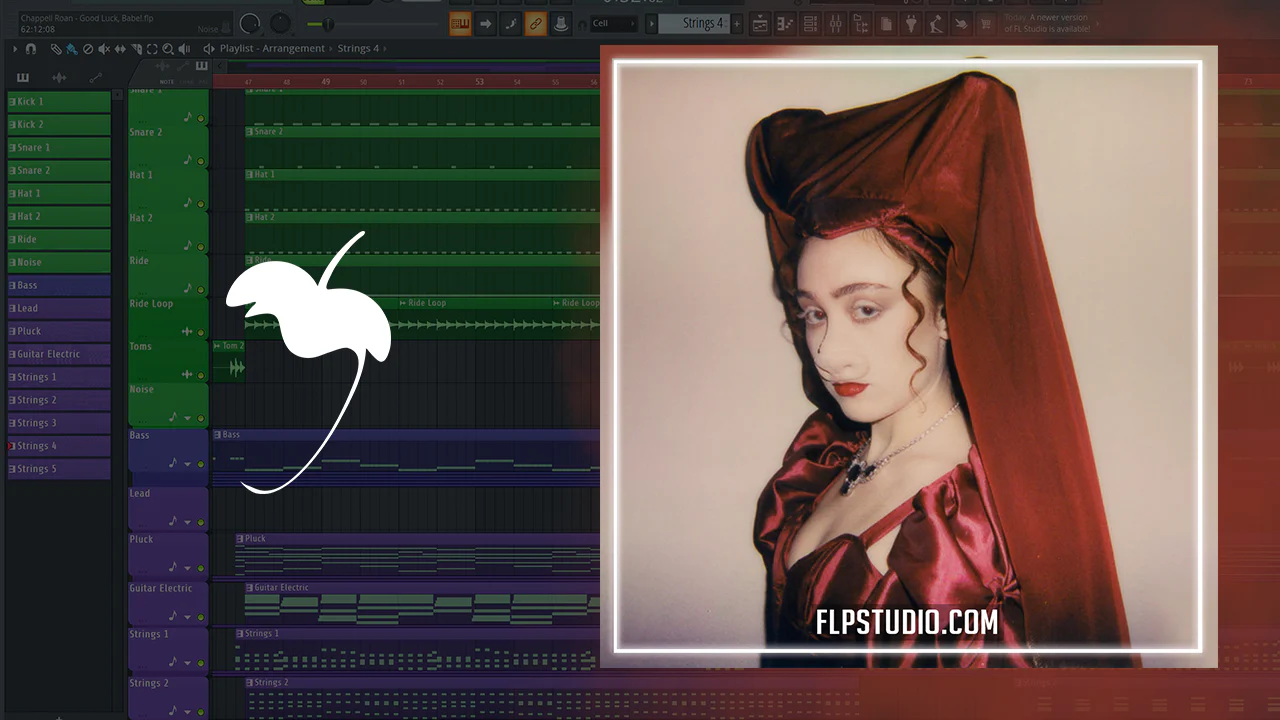1280x720 pixels.
Task: Open Strings 4 breadcrumb in playlist title
Action: (x=358, y=48)
